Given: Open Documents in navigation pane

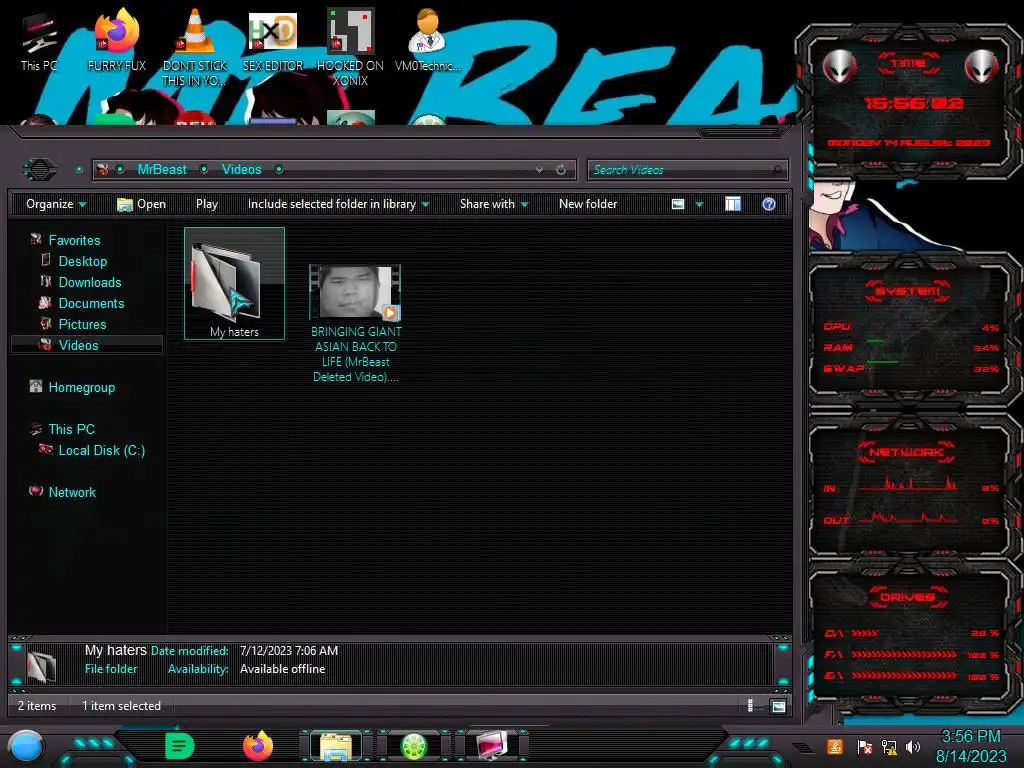Looking at the screenshot, I should [91, 303].
